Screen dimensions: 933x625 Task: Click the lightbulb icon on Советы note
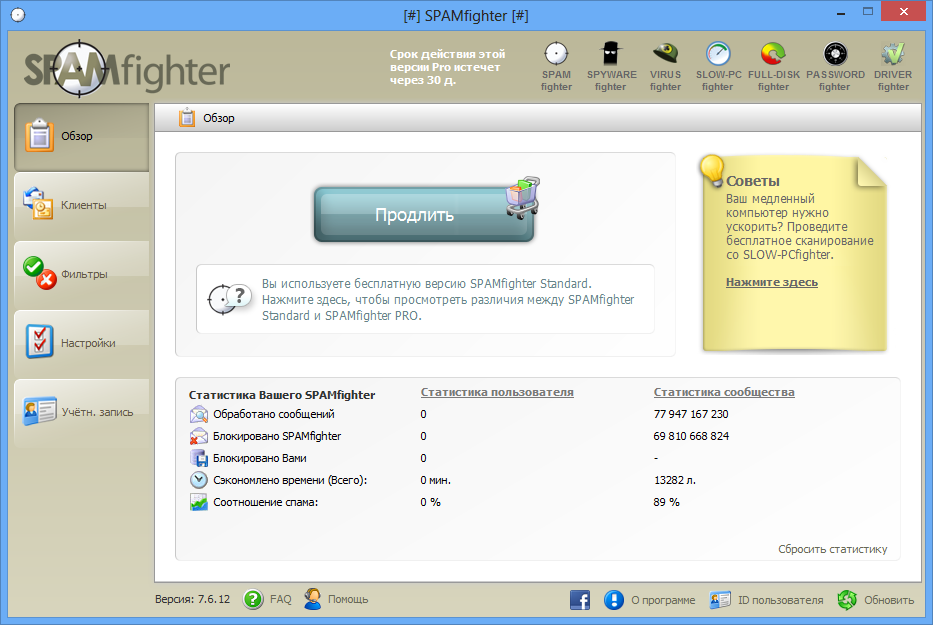[x=712, y=169]
